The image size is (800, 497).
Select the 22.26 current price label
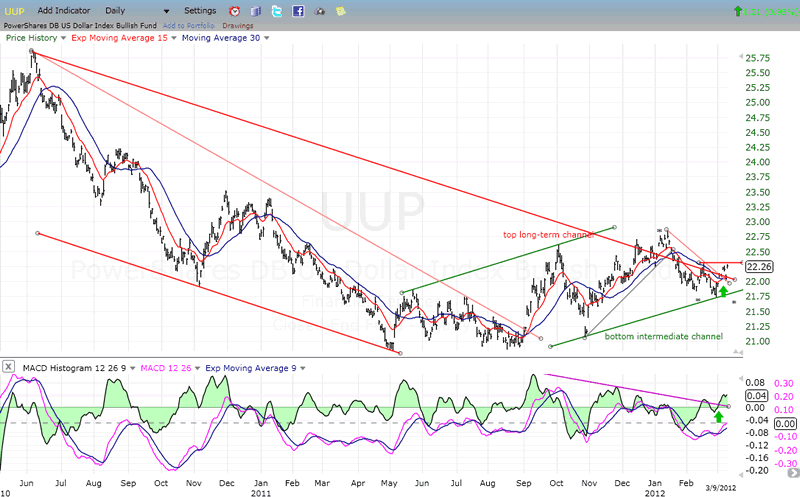click(x=760, y=266)
